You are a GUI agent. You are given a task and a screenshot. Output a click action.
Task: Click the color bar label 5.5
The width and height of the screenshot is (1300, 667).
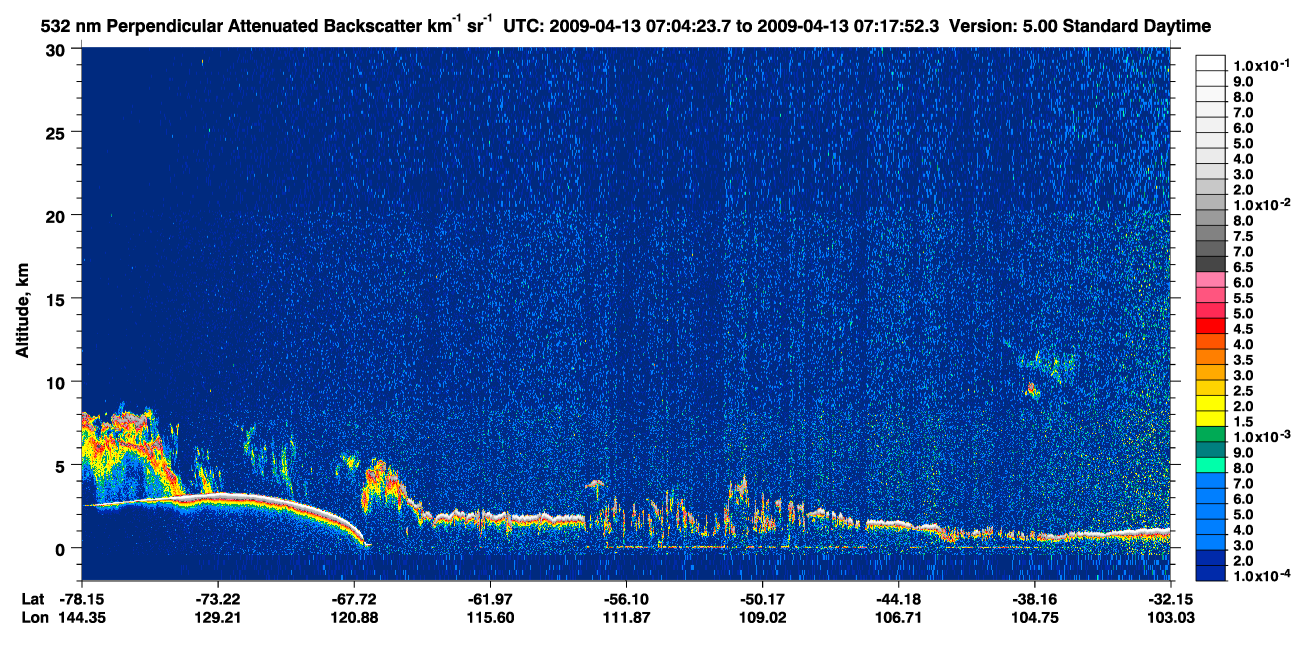[x=1244, y=298]
